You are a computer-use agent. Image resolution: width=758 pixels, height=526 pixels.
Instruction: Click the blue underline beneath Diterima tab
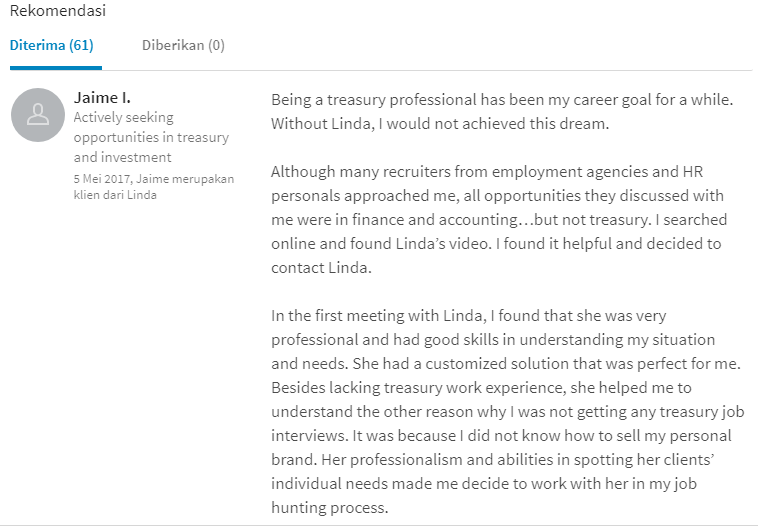56,68
